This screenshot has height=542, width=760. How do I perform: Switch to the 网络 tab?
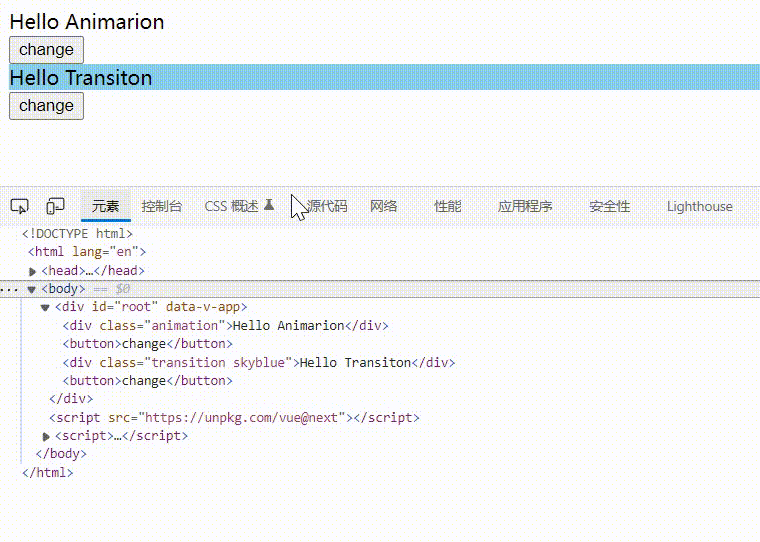(x=384, y=206)
